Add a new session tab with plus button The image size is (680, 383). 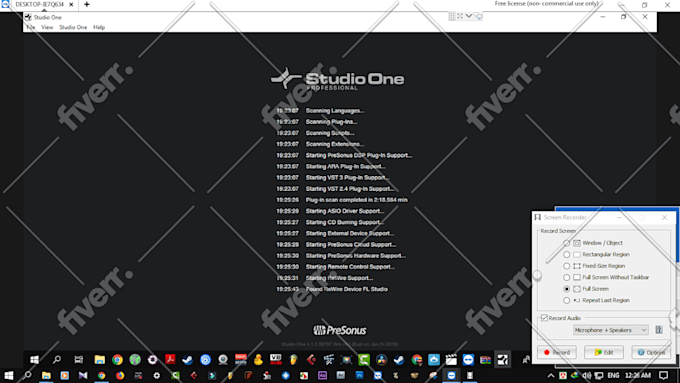pos(87,4)
